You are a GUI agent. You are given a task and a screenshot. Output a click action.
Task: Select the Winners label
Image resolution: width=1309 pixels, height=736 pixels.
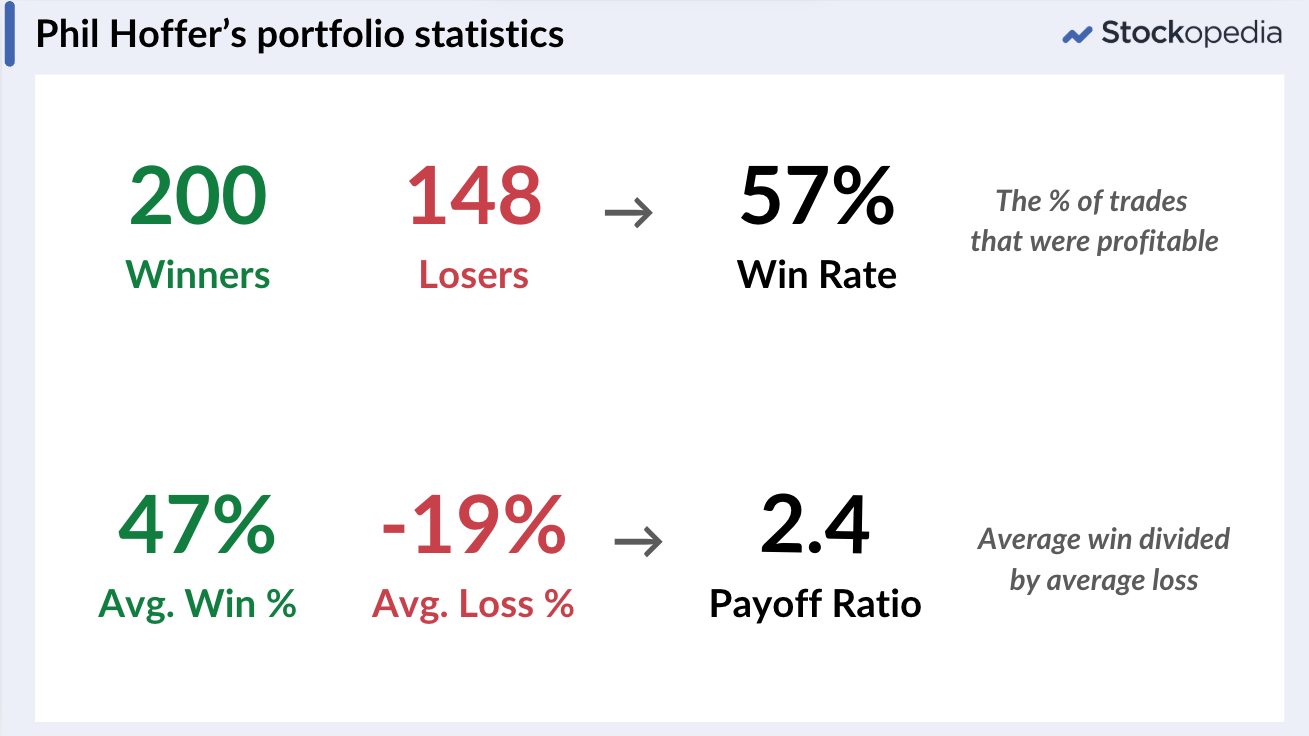click(x=198, y=274)
